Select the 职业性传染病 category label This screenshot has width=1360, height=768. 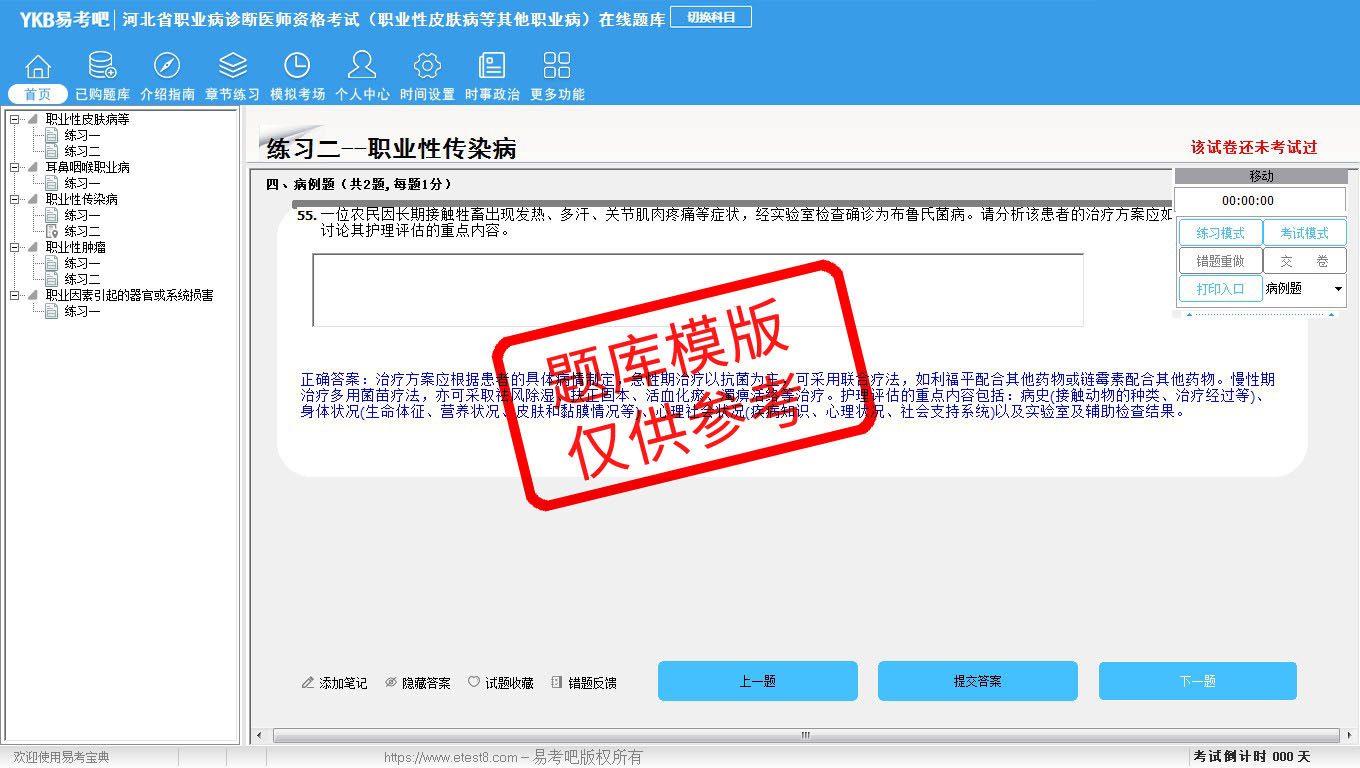tap(82, 199)
